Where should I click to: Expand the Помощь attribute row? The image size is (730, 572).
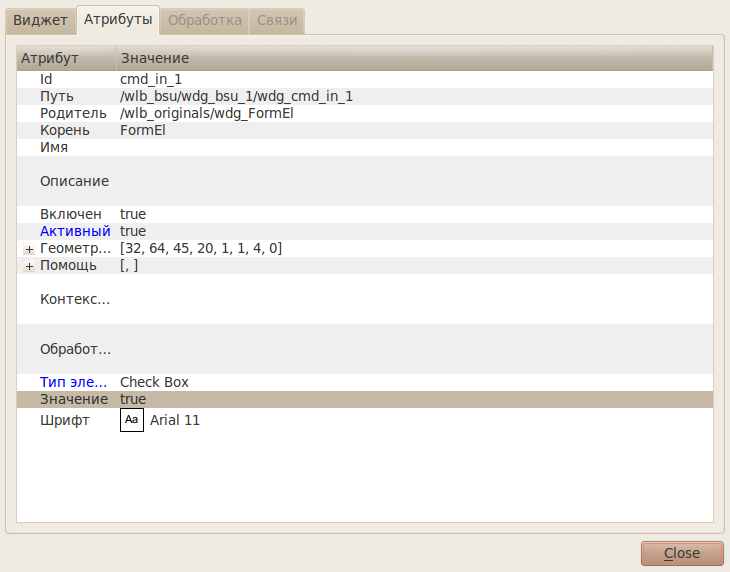[29, 266]
